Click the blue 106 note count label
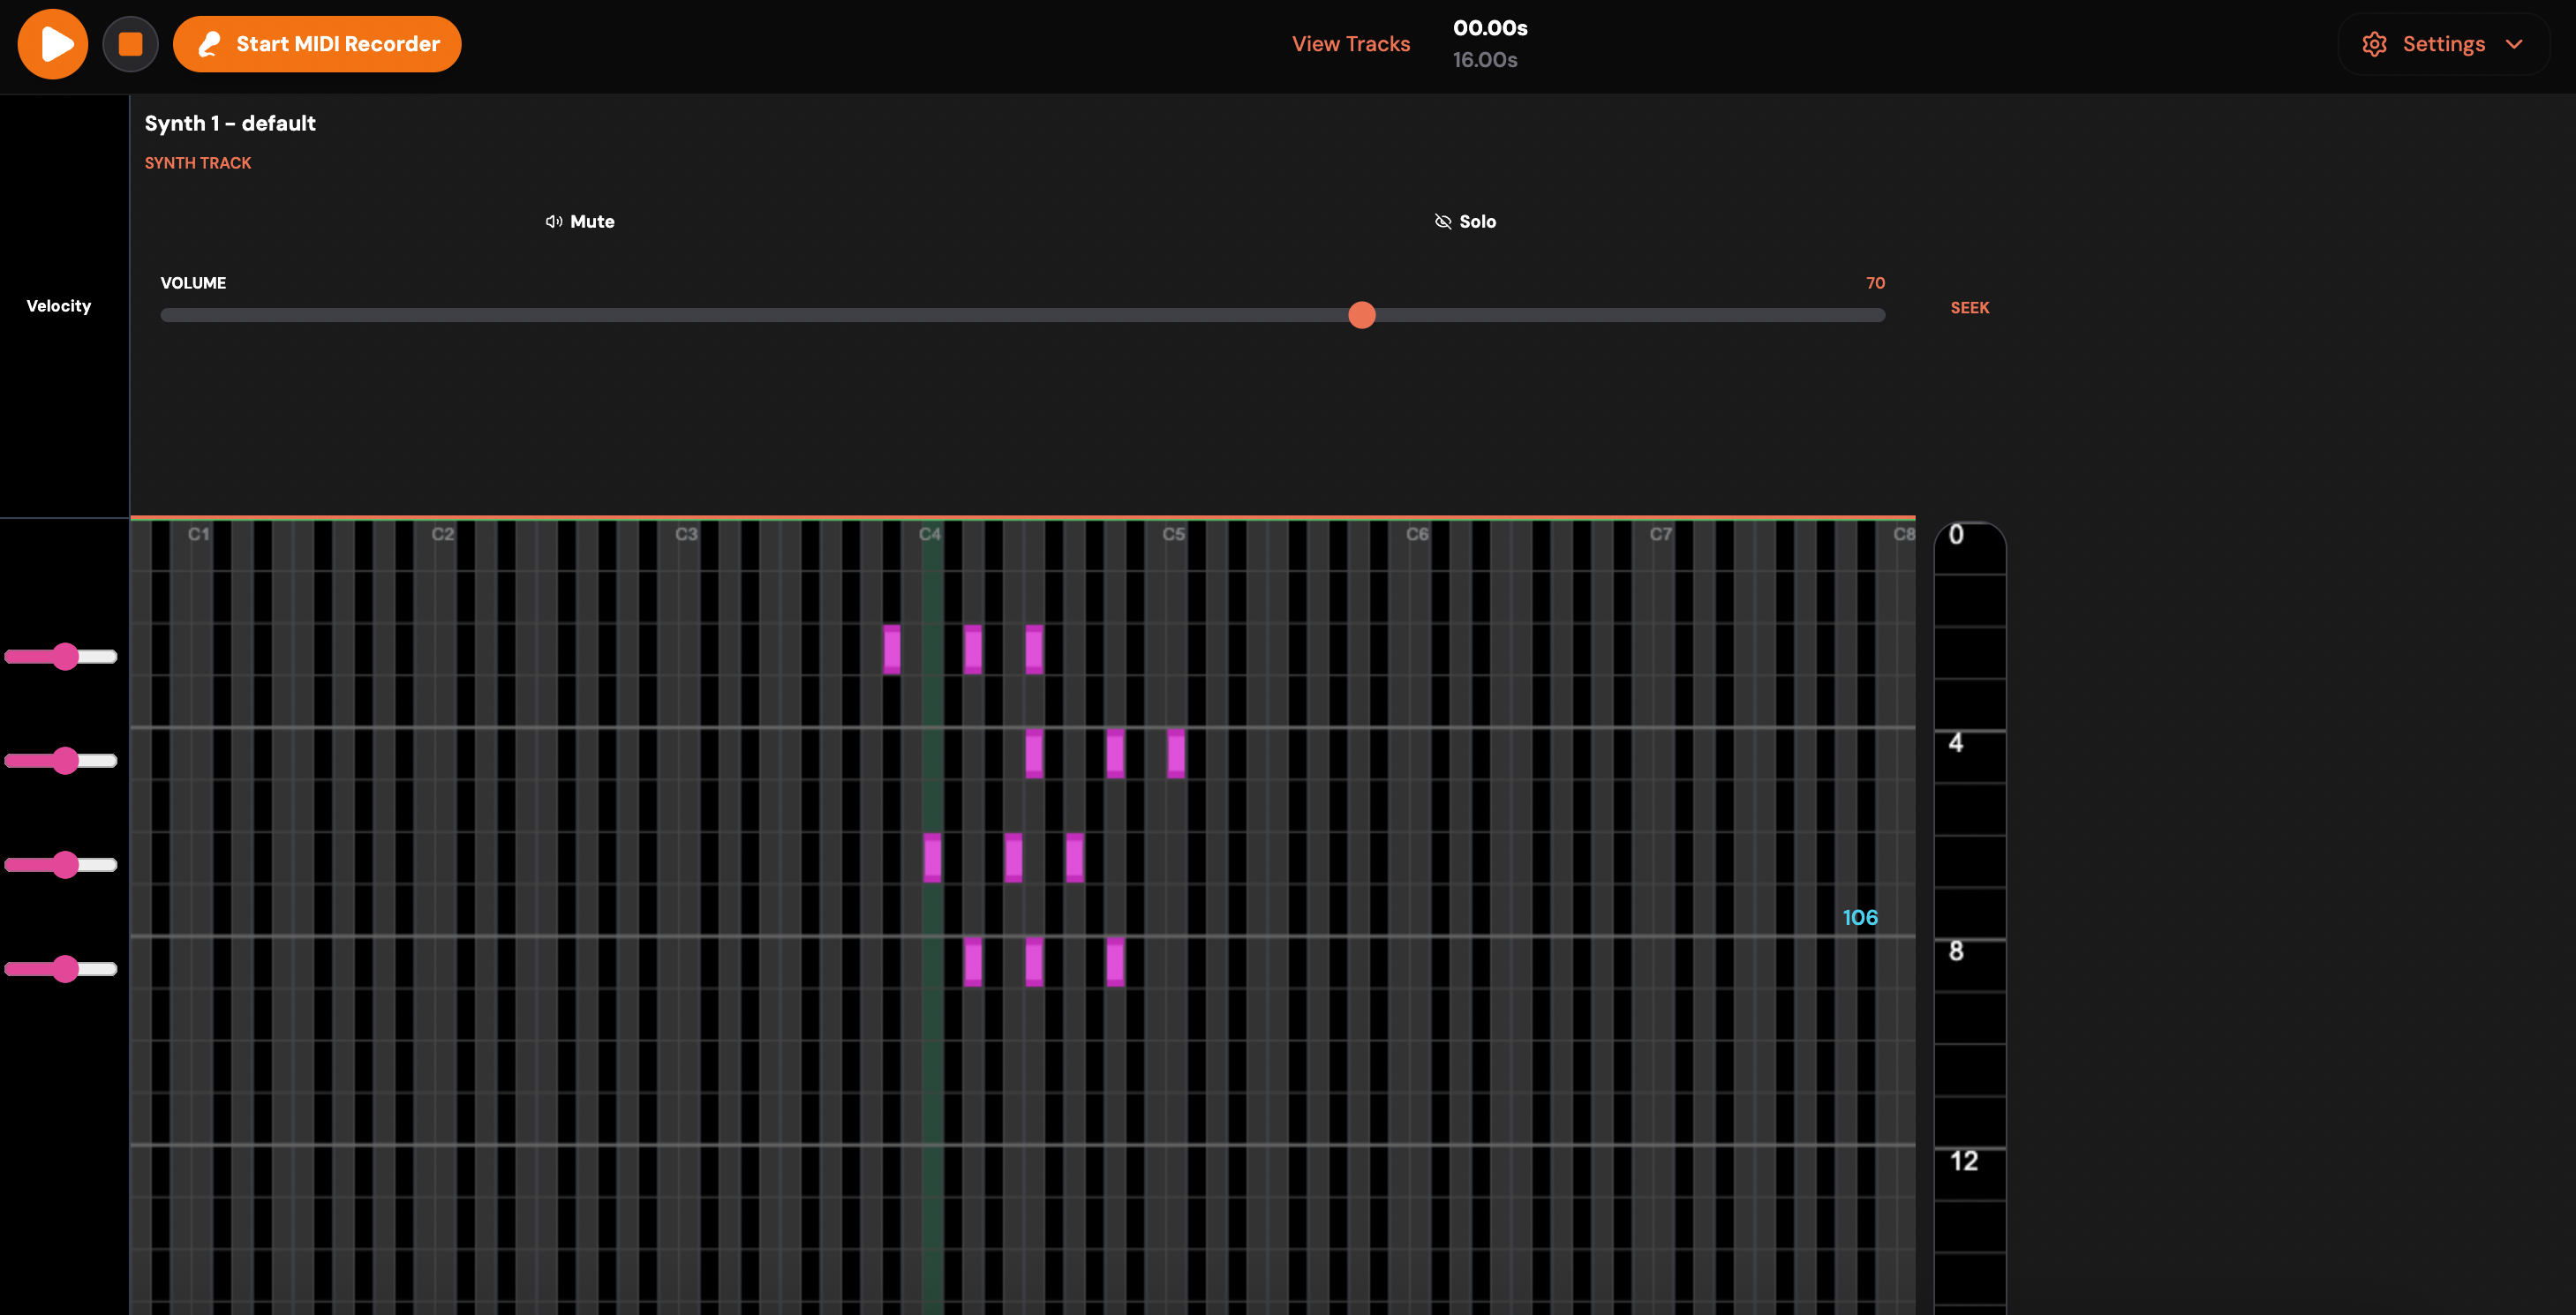Screen dimensions: 2576x1315 coord(1860,916)
